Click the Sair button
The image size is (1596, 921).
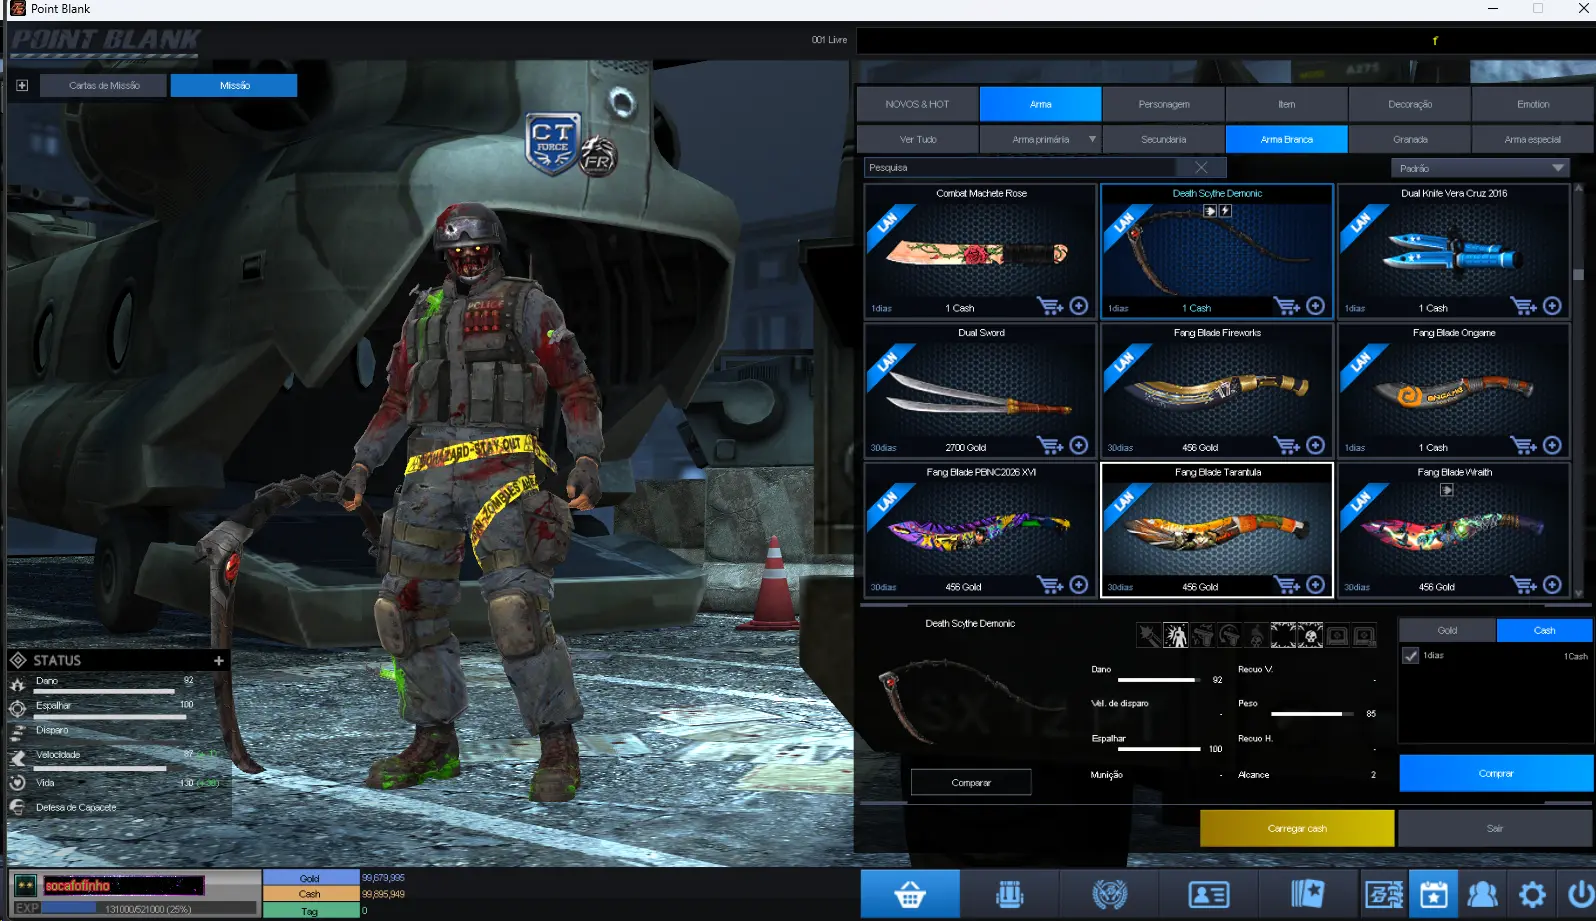tap(1495, 828)
